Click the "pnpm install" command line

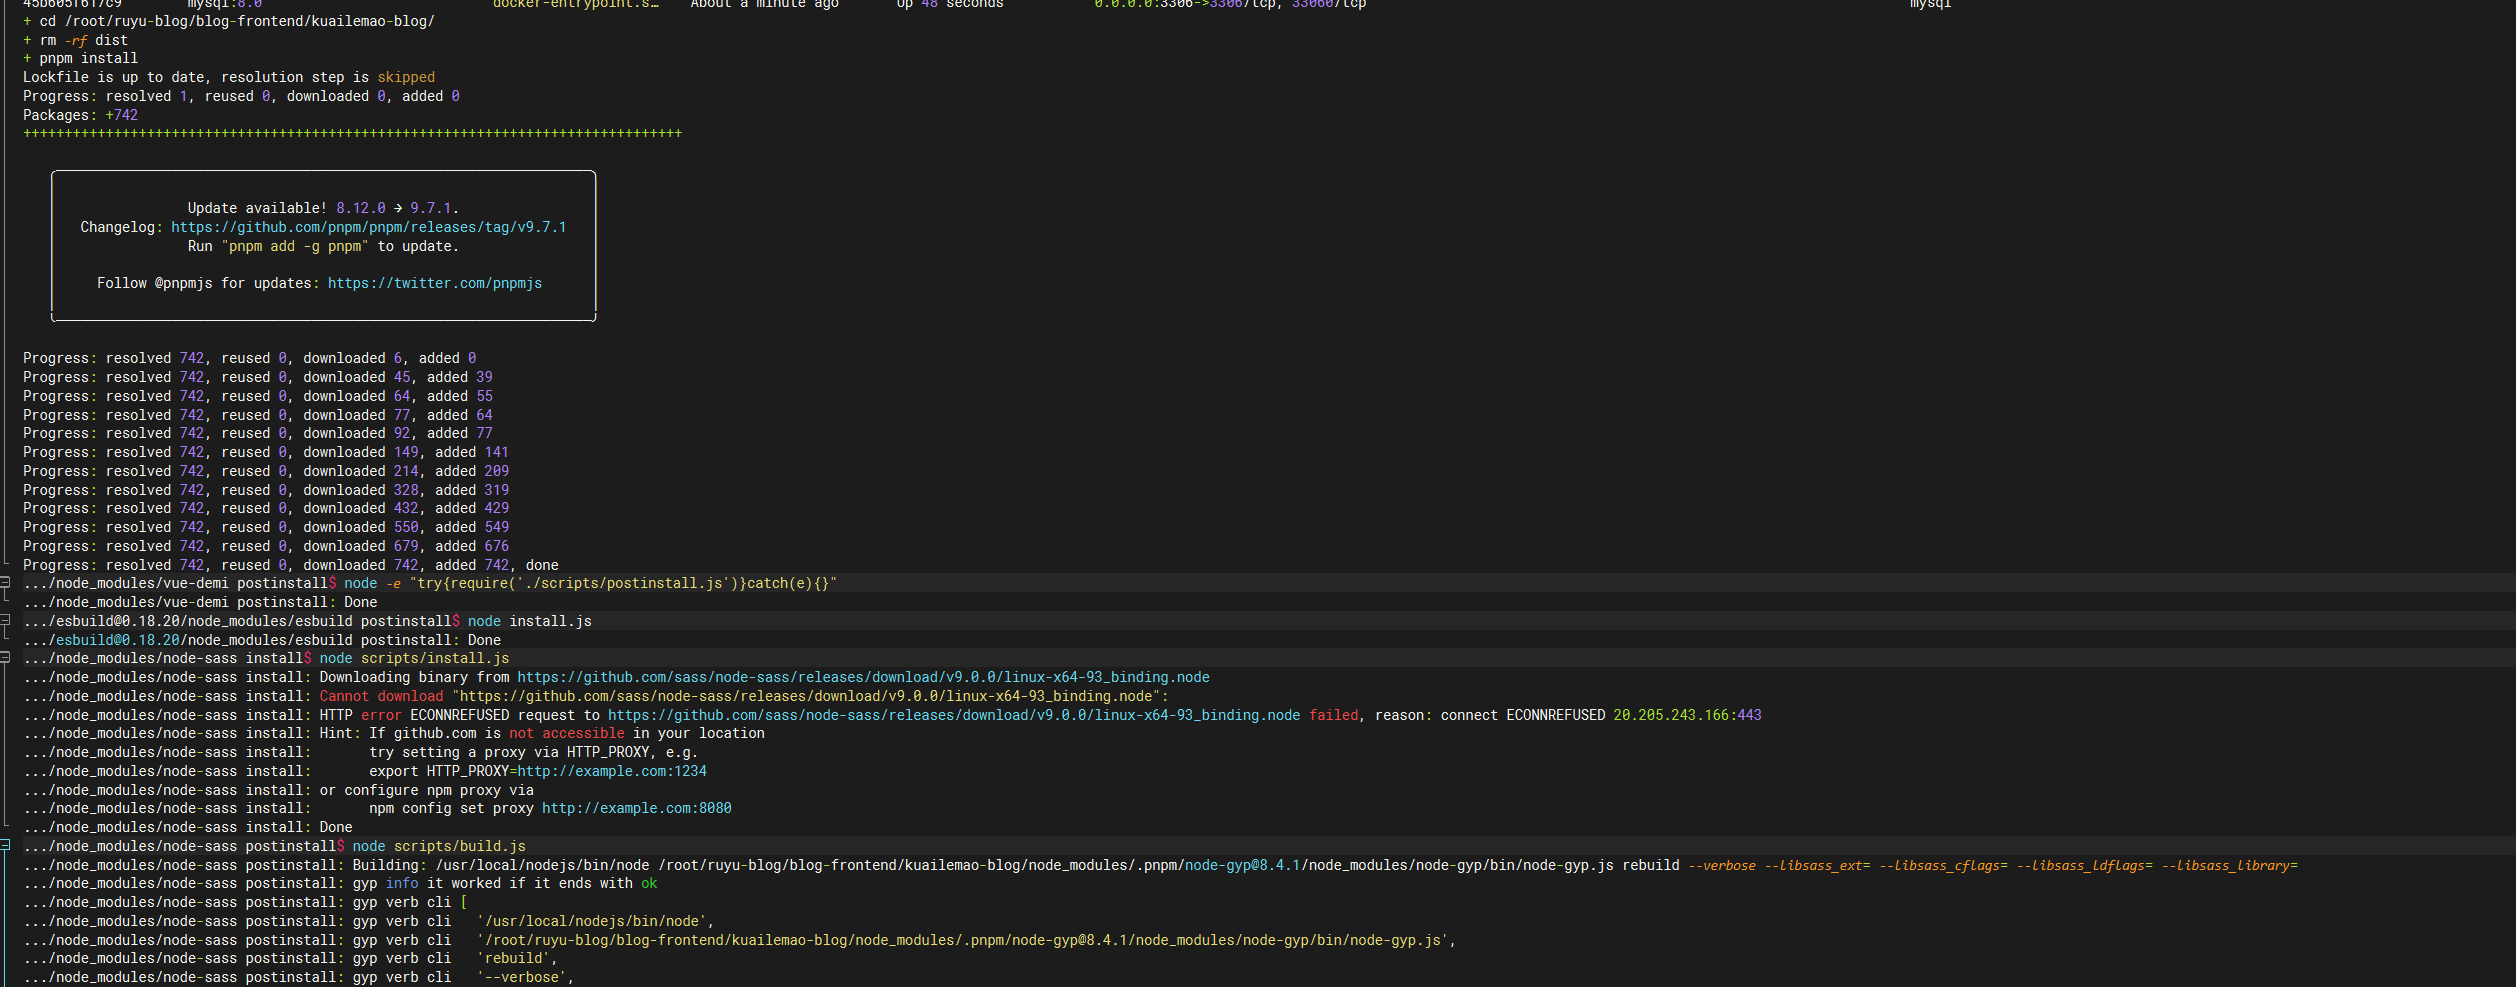[x=80, y=58]
